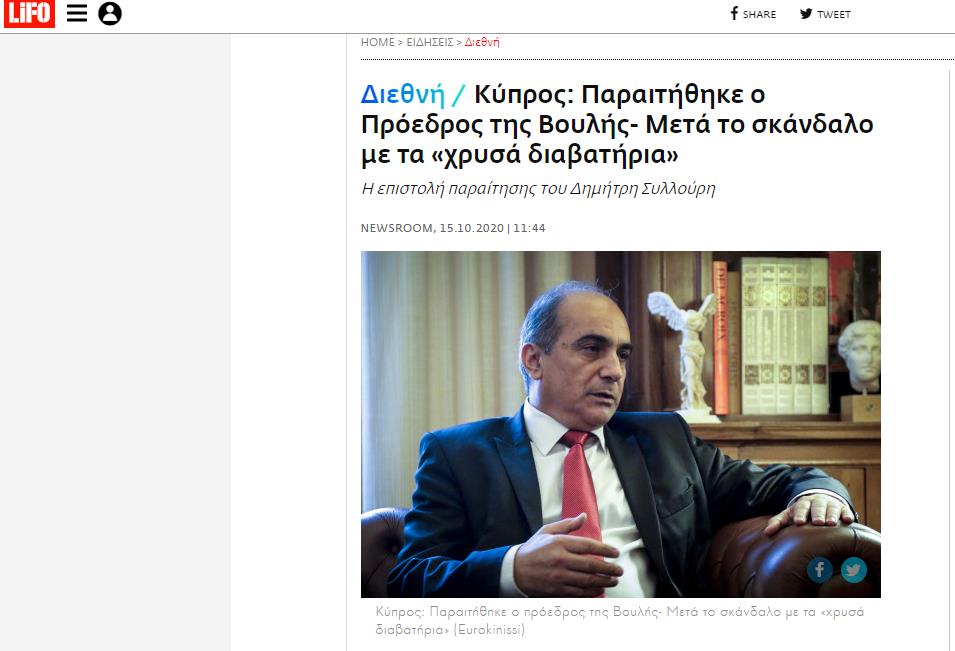This screenshot has height=651, width=955.
Task: Click the Twitter bird icon in the top header
Action: pos(806,13)
